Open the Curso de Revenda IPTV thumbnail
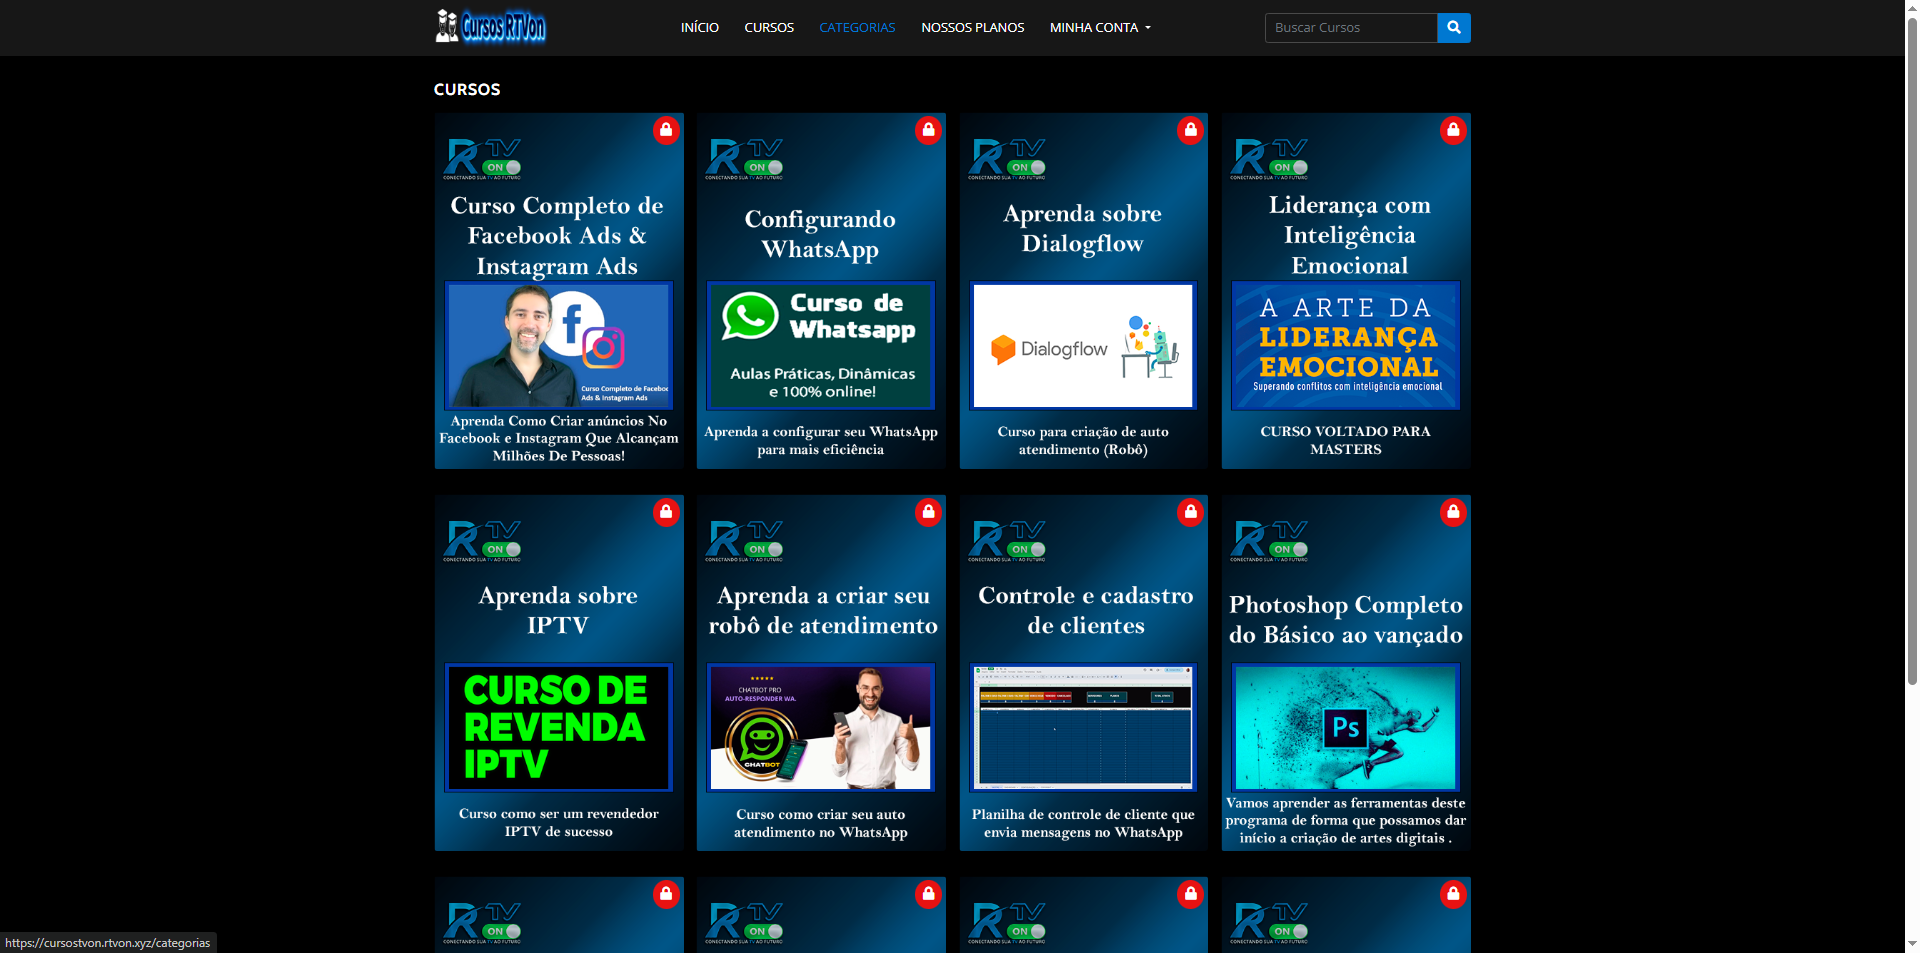 click(x=558, y=727)
